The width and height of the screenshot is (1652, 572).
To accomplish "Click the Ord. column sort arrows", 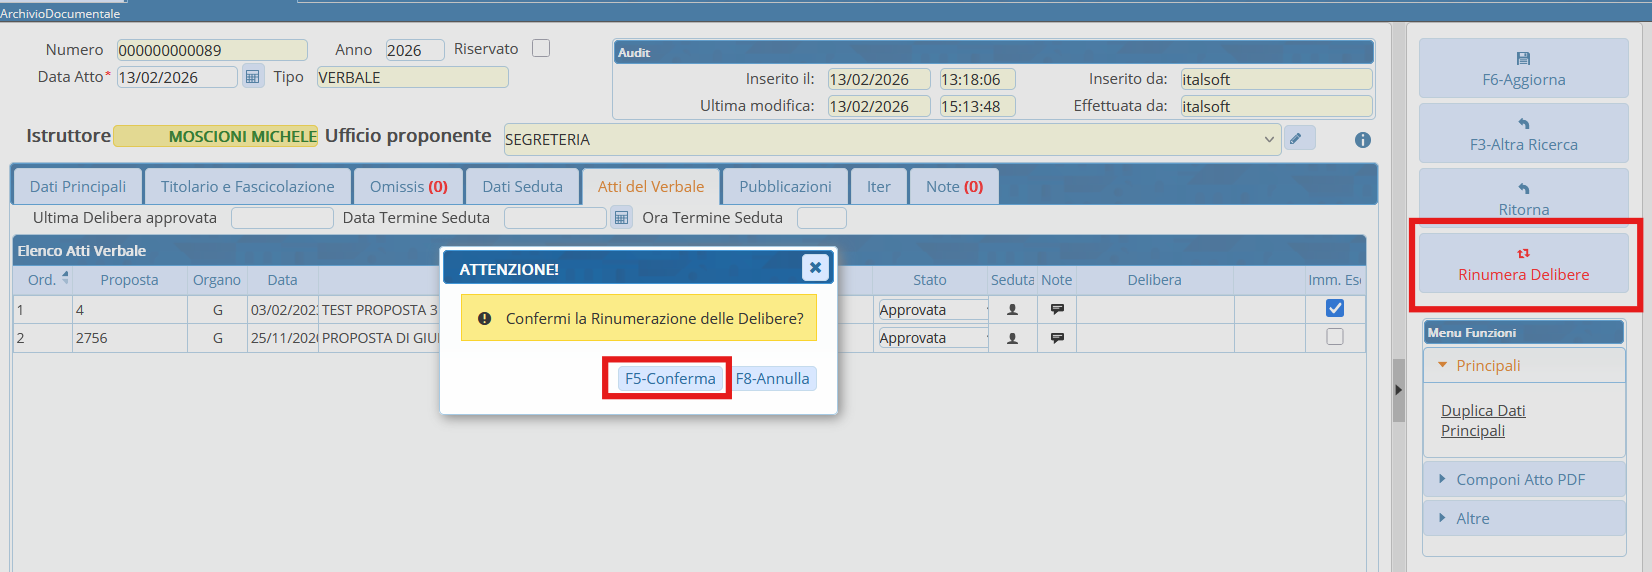I will [65, 278].
